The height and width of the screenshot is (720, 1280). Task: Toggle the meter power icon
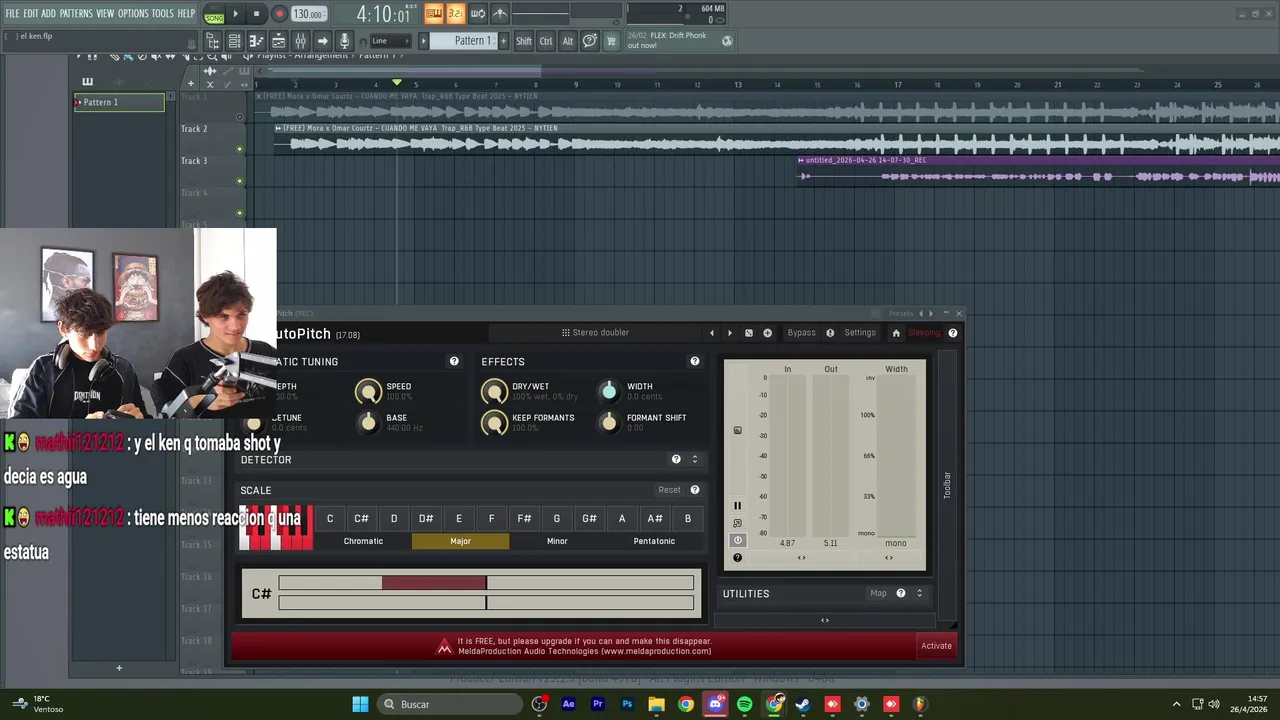click(738, 540)
